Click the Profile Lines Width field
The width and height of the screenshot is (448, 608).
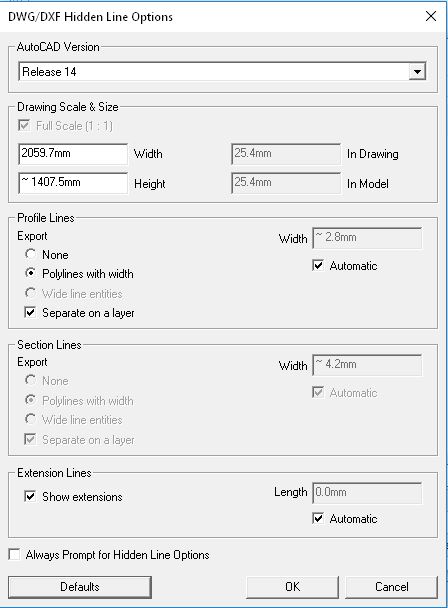click(x=367, y=238)
